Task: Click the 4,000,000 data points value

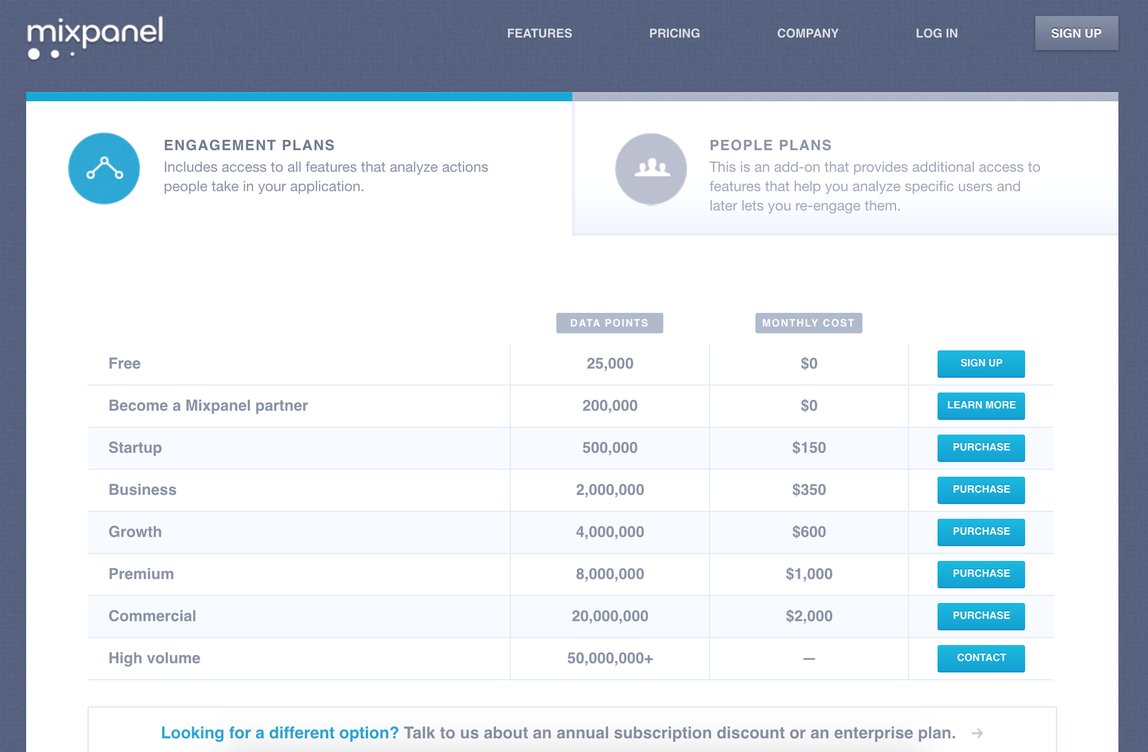Action: [x=610, y=532]
